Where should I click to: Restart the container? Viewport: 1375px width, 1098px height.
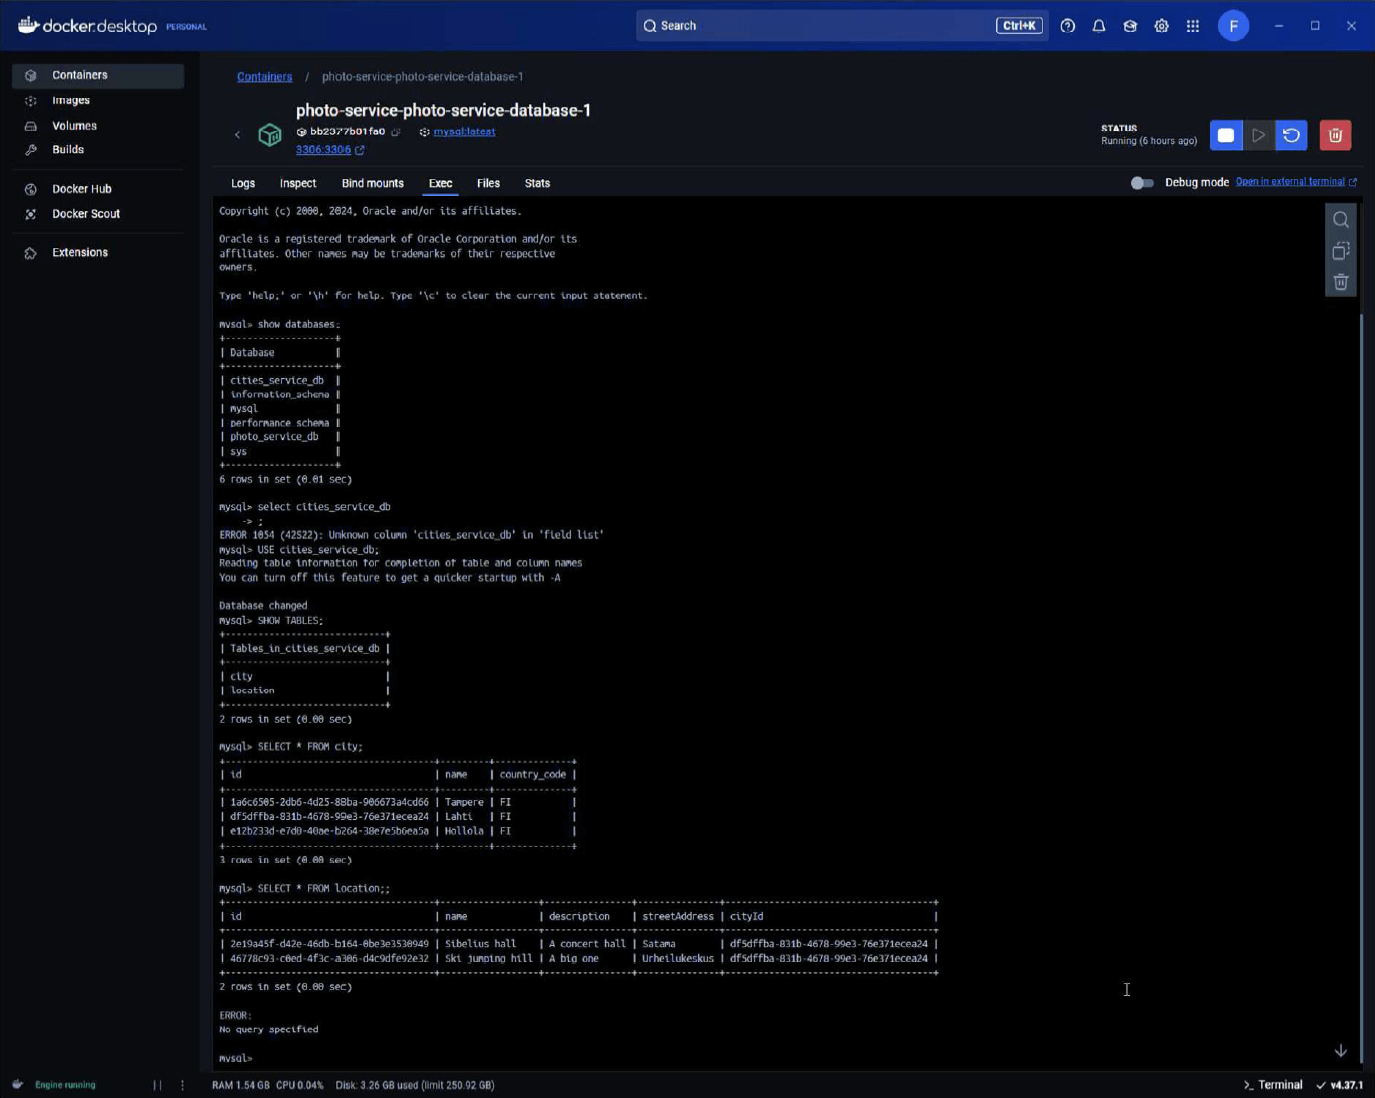click(1292, 135)
